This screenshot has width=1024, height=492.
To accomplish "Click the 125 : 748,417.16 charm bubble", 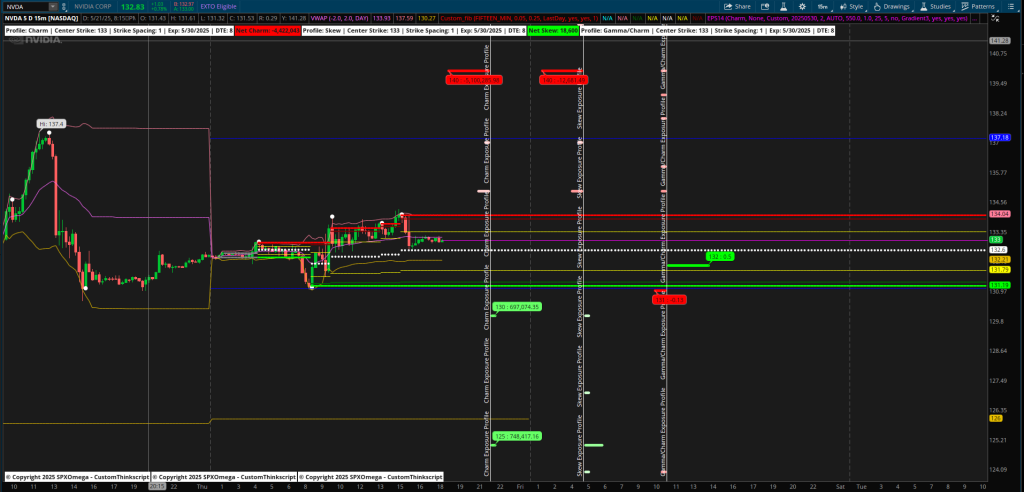I will pos(517,436).
